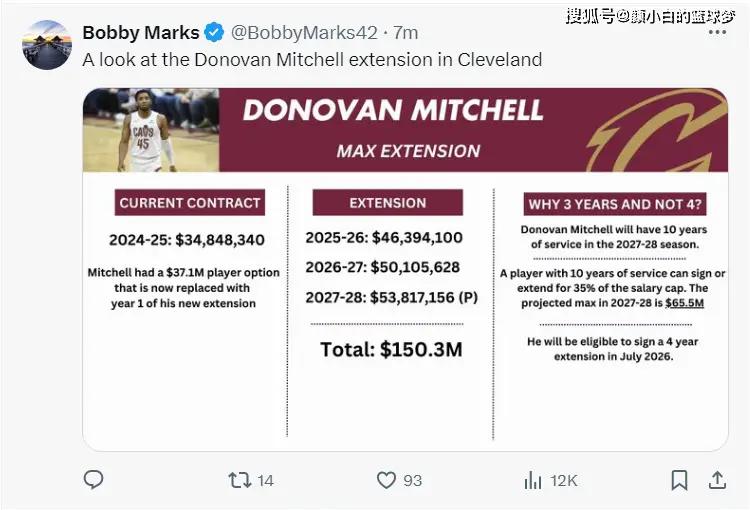Open Bobby Marks profile avatar
Image resolution: width=750 pixels, height=510 pixels.
click(x=46, y=45)
